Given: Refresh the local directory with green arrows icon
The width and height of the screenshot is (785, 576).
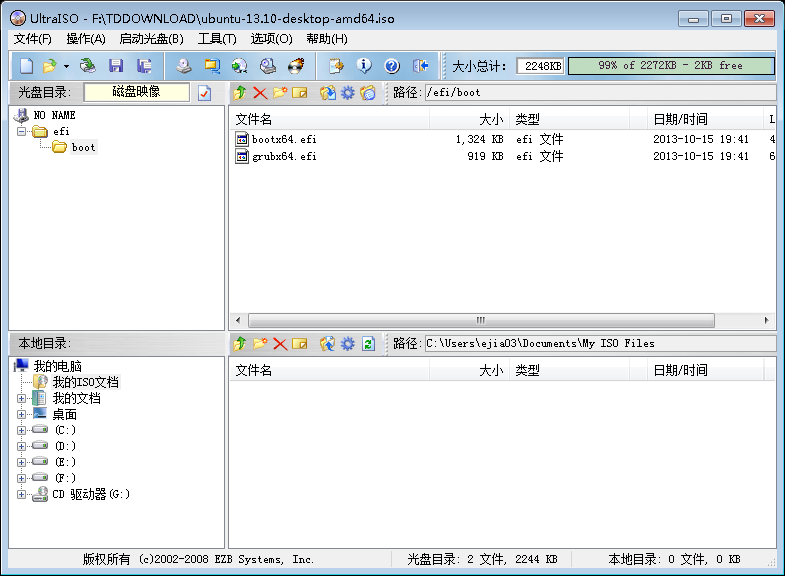Looking at the screenshot, I should 368,343.
